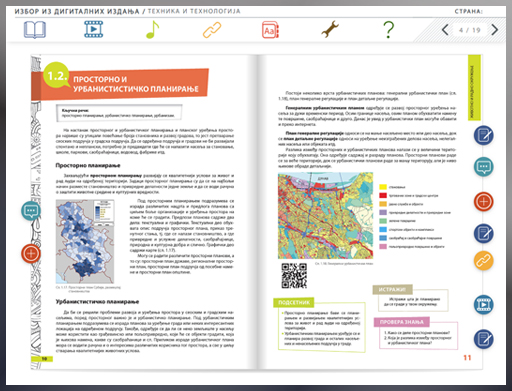
Task: Play the blue video circle on right margin
Action: 484,305
